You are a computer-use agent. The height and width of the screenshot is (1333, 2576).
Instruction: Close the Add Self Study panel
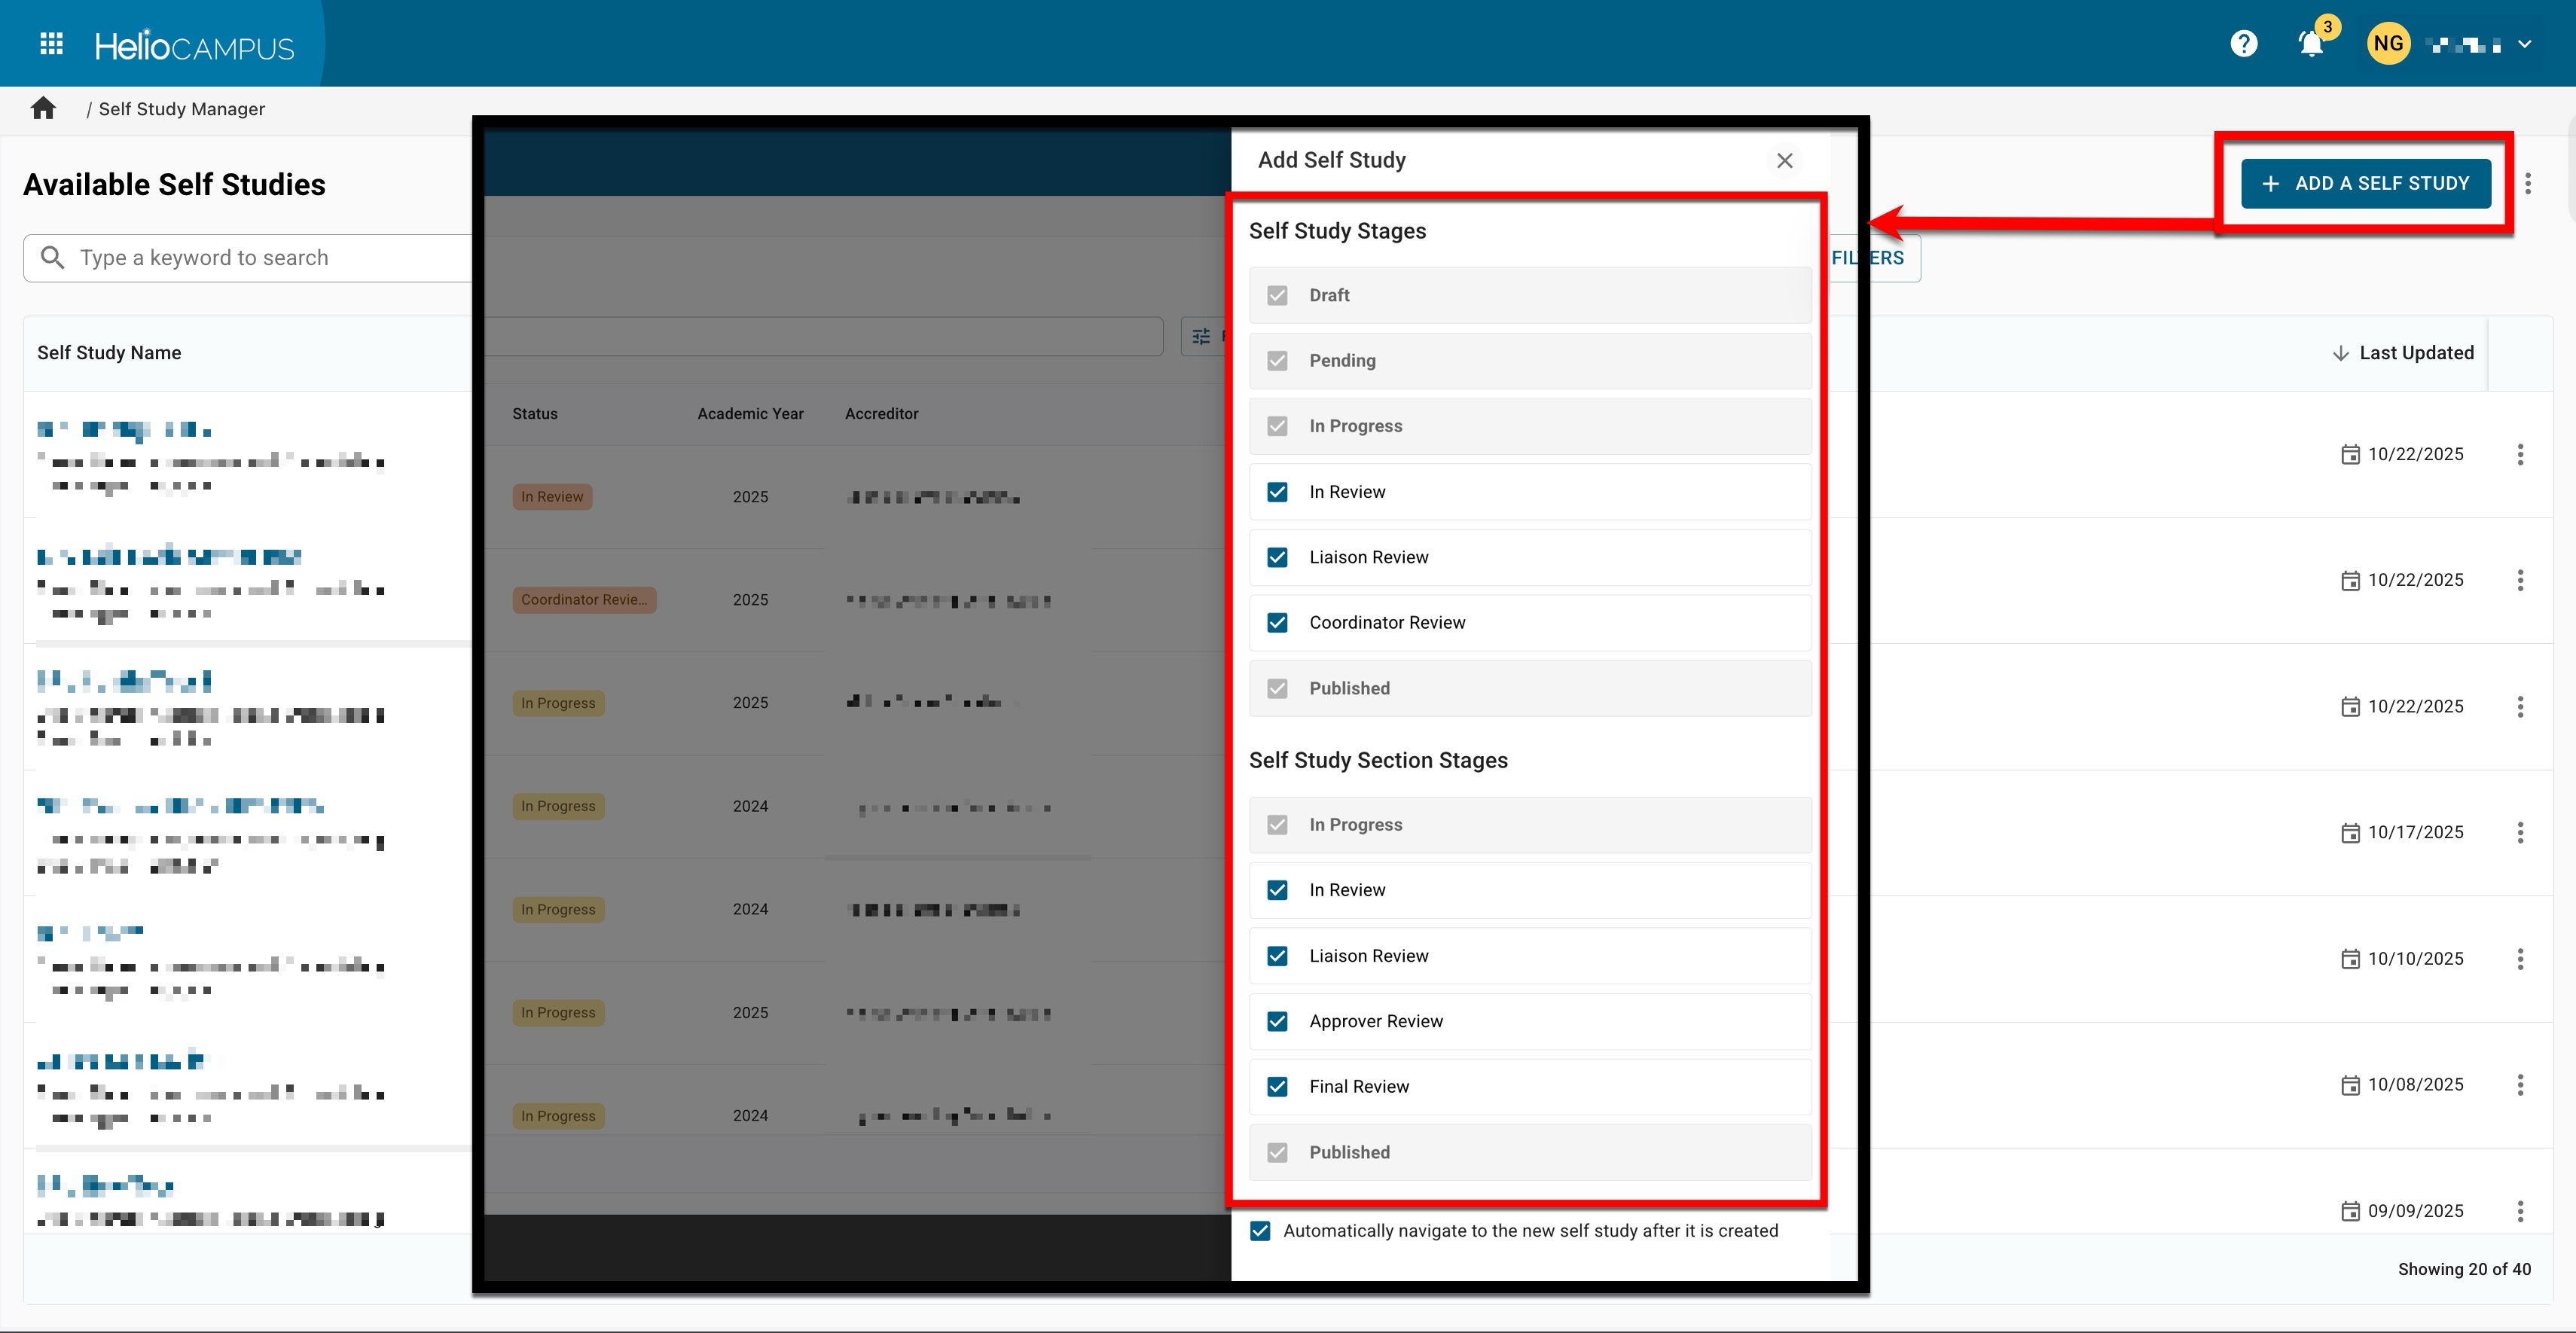1784,161
